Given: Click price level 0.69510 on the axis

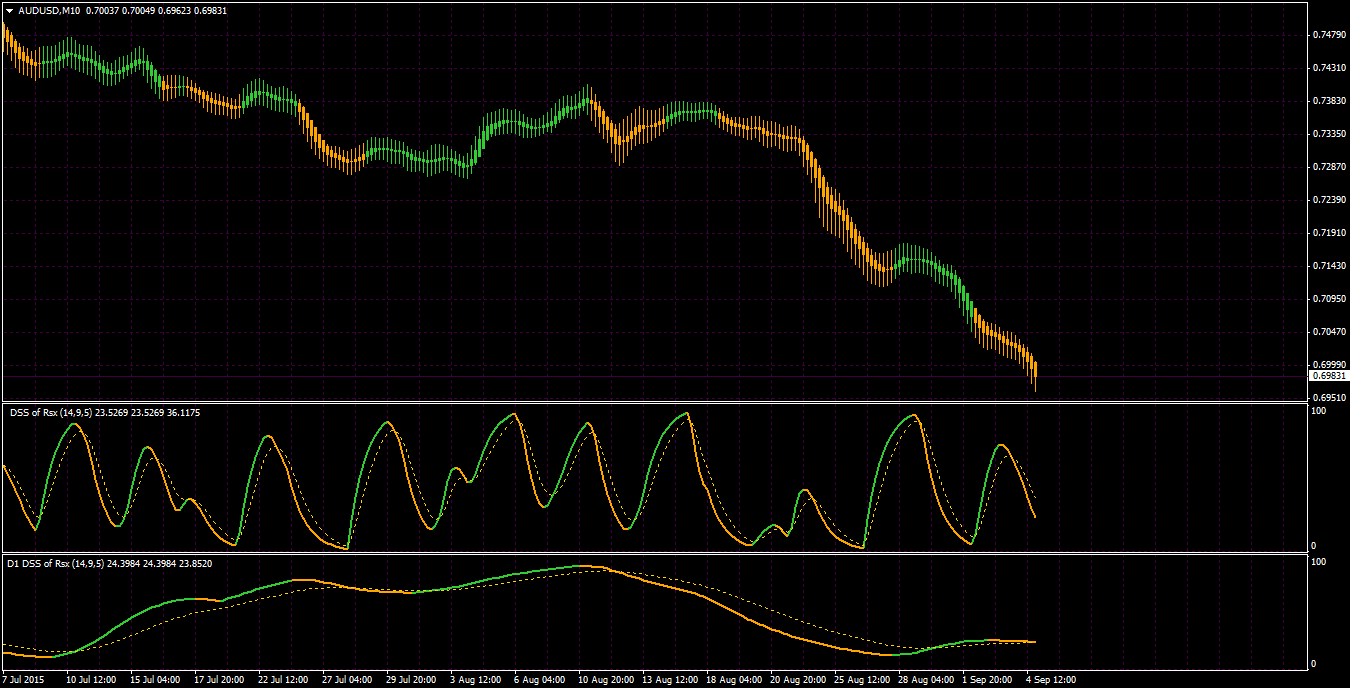Looking at the screenshot, I should tap(1328, 398).
